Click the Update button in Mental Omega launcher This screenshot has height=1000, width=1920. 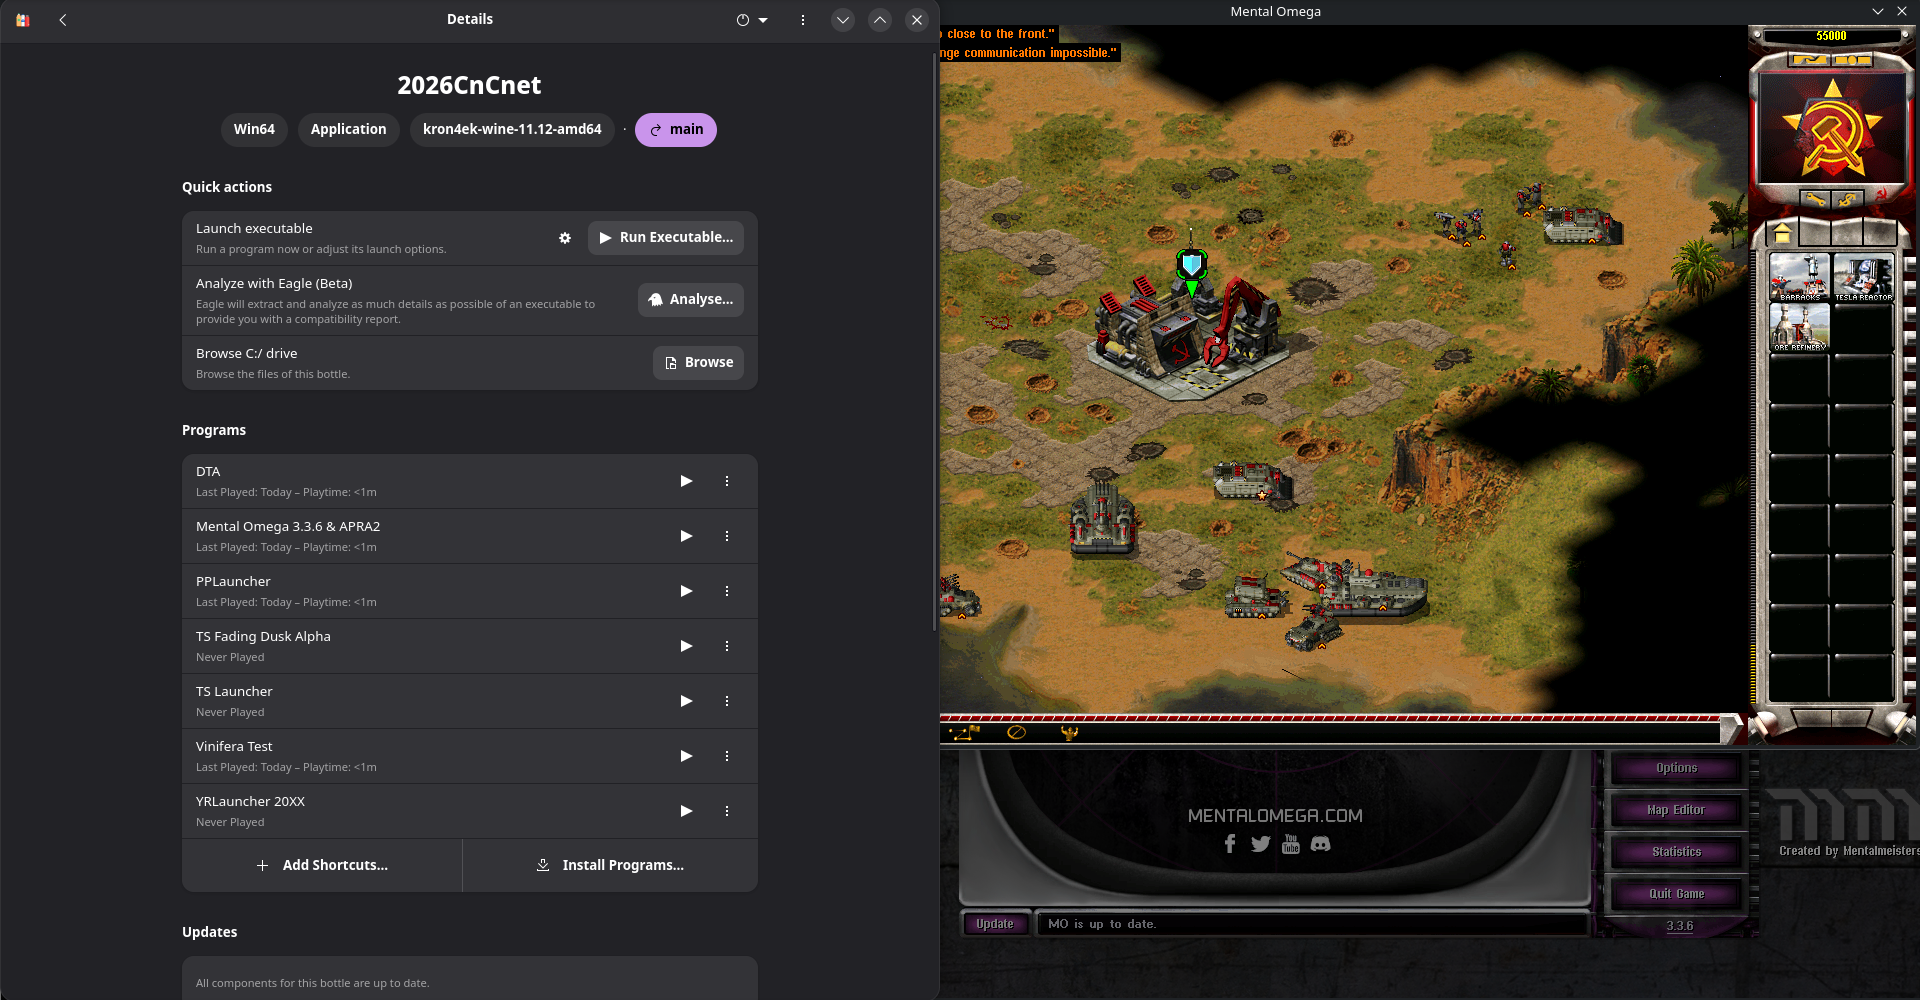(x=995, y=924)
